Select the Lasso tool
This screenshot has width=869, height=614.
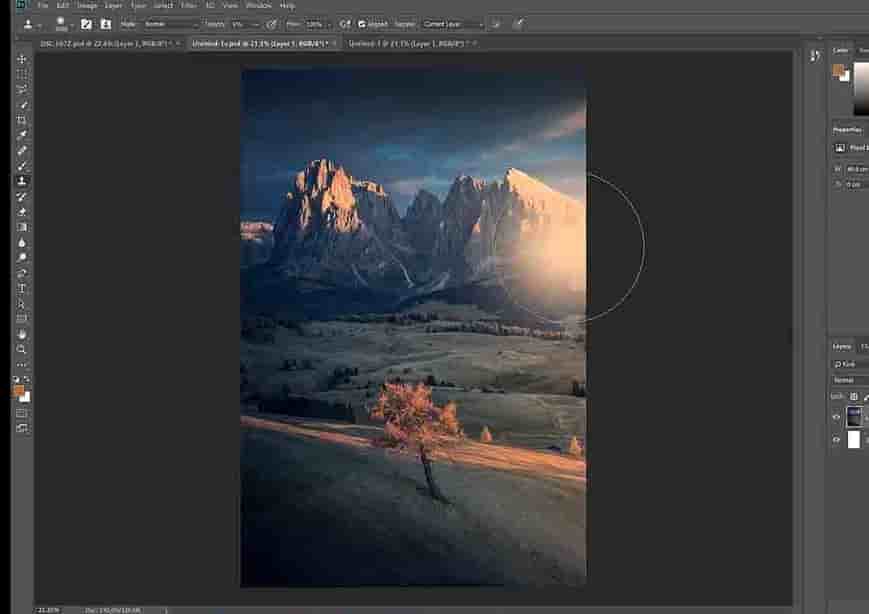(x=22, y=89)
